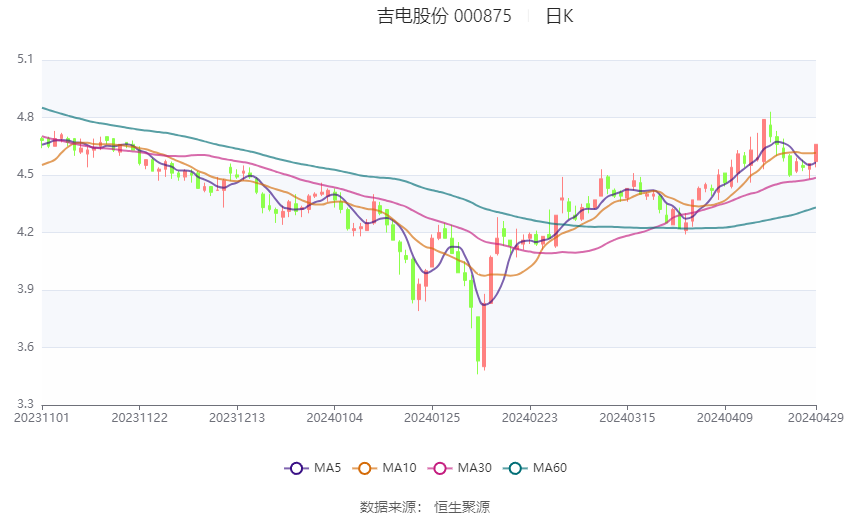Click the 日K label in title

pyautogui.click(x=559, y=16)
